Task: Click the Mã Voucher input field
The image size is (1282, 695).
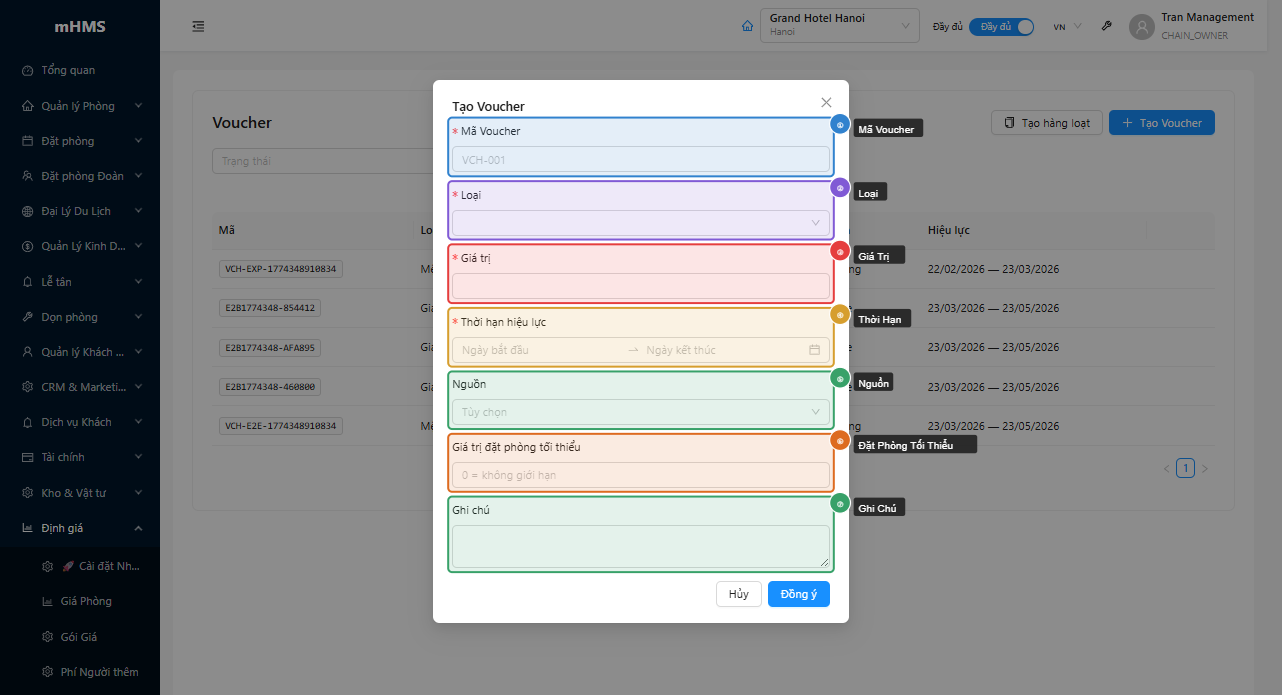Action: tap(640, 160)
